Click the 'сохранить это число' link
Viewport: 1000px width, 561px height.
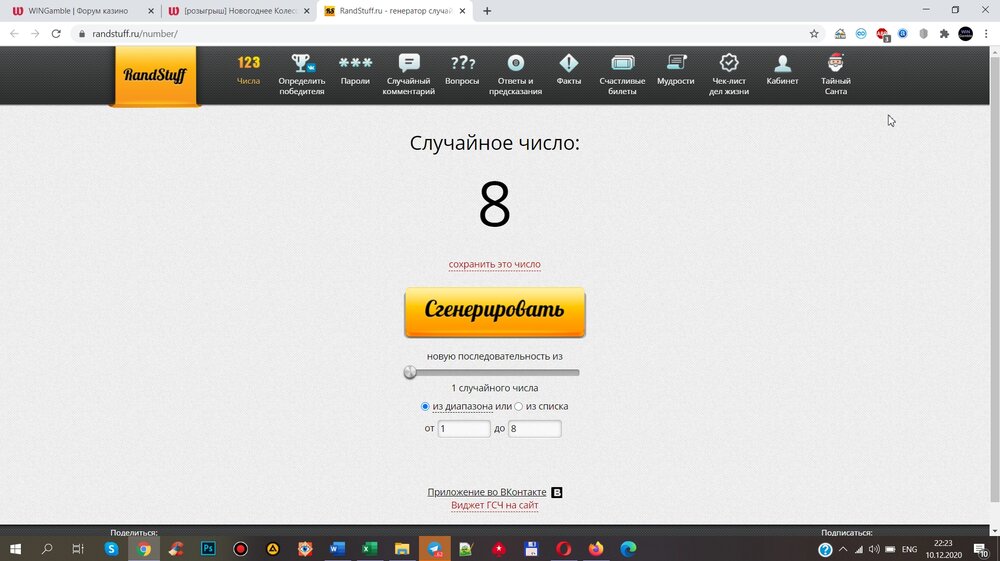click(494, 265)
